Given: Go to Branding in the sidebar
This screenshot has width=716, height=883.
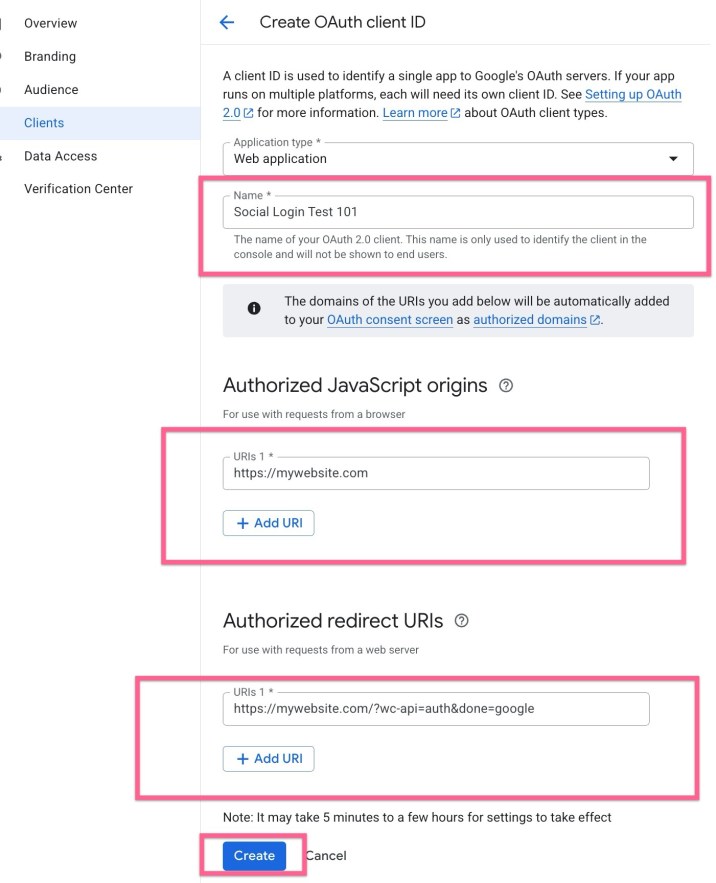Looking at the screenshot, I should point(50,56).
